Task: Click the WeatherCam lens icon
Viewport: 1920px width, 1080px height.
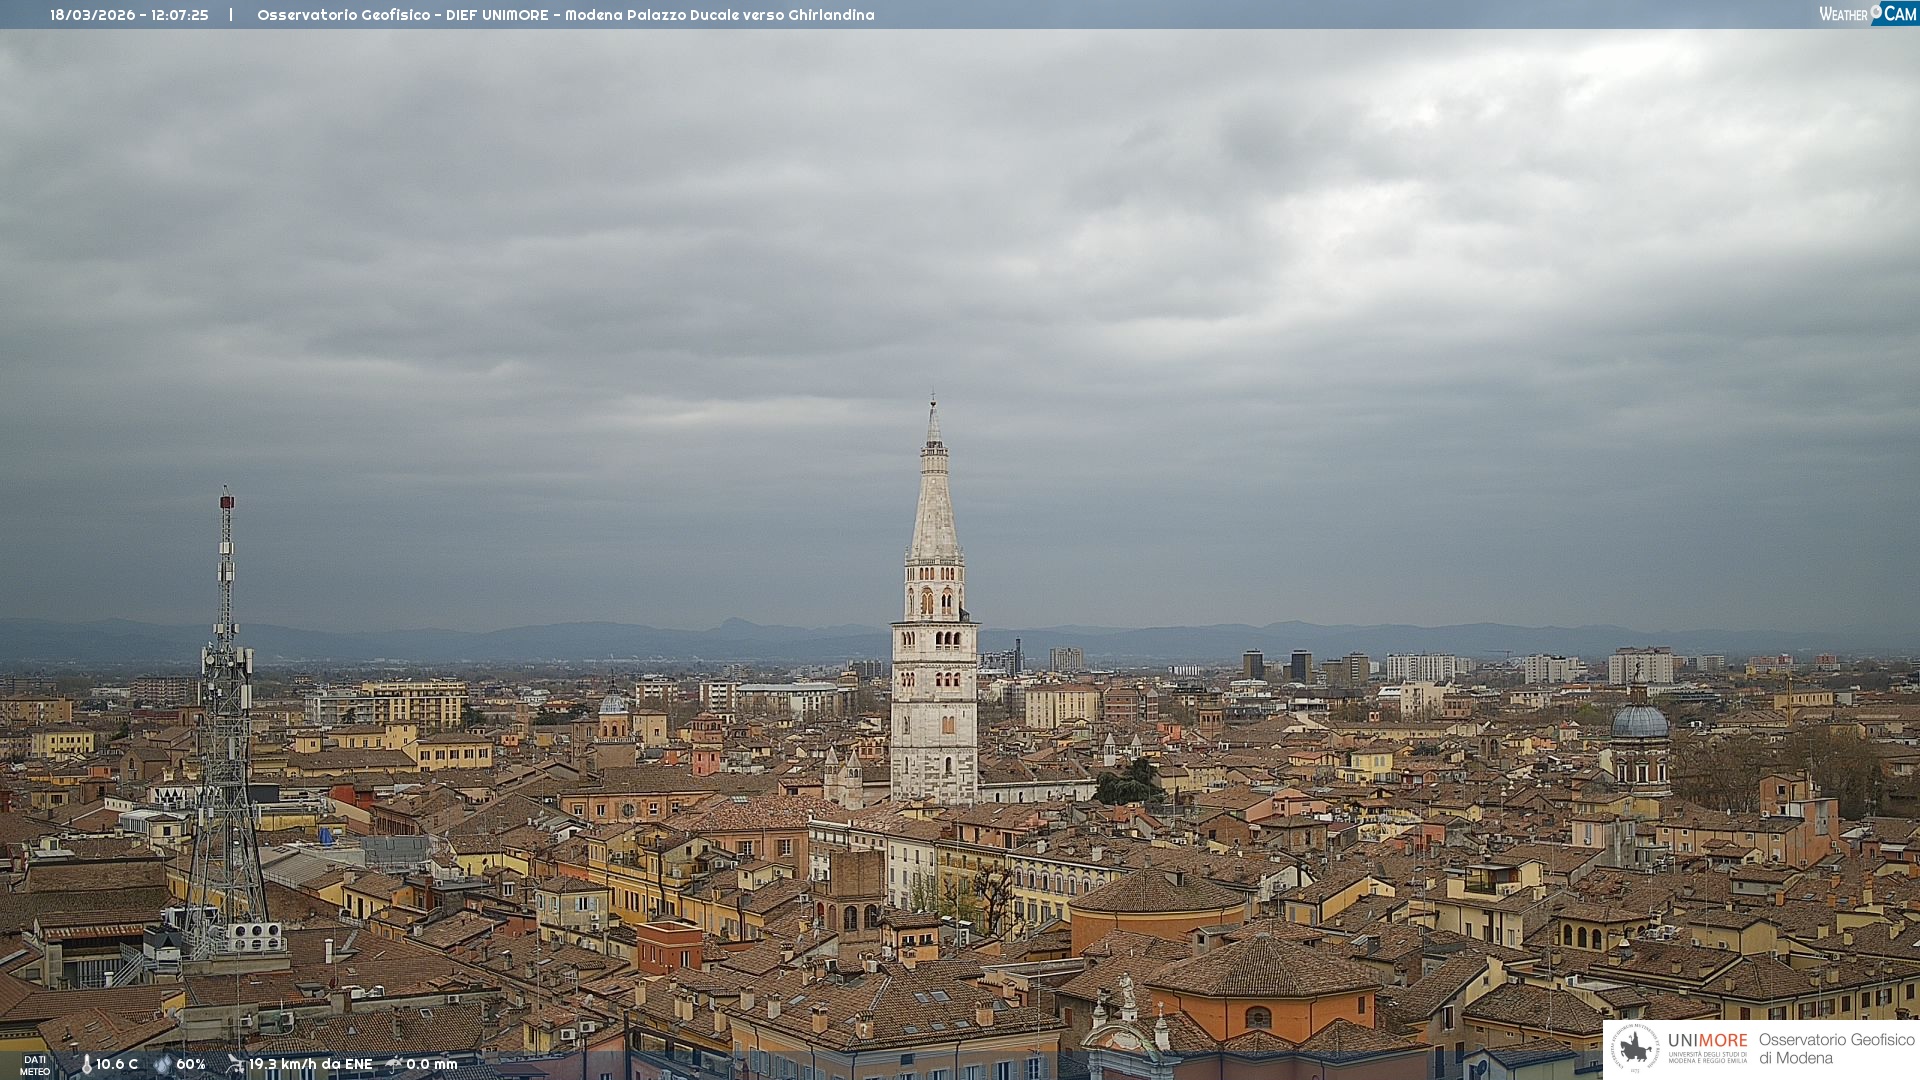Action: [1876, 11]
